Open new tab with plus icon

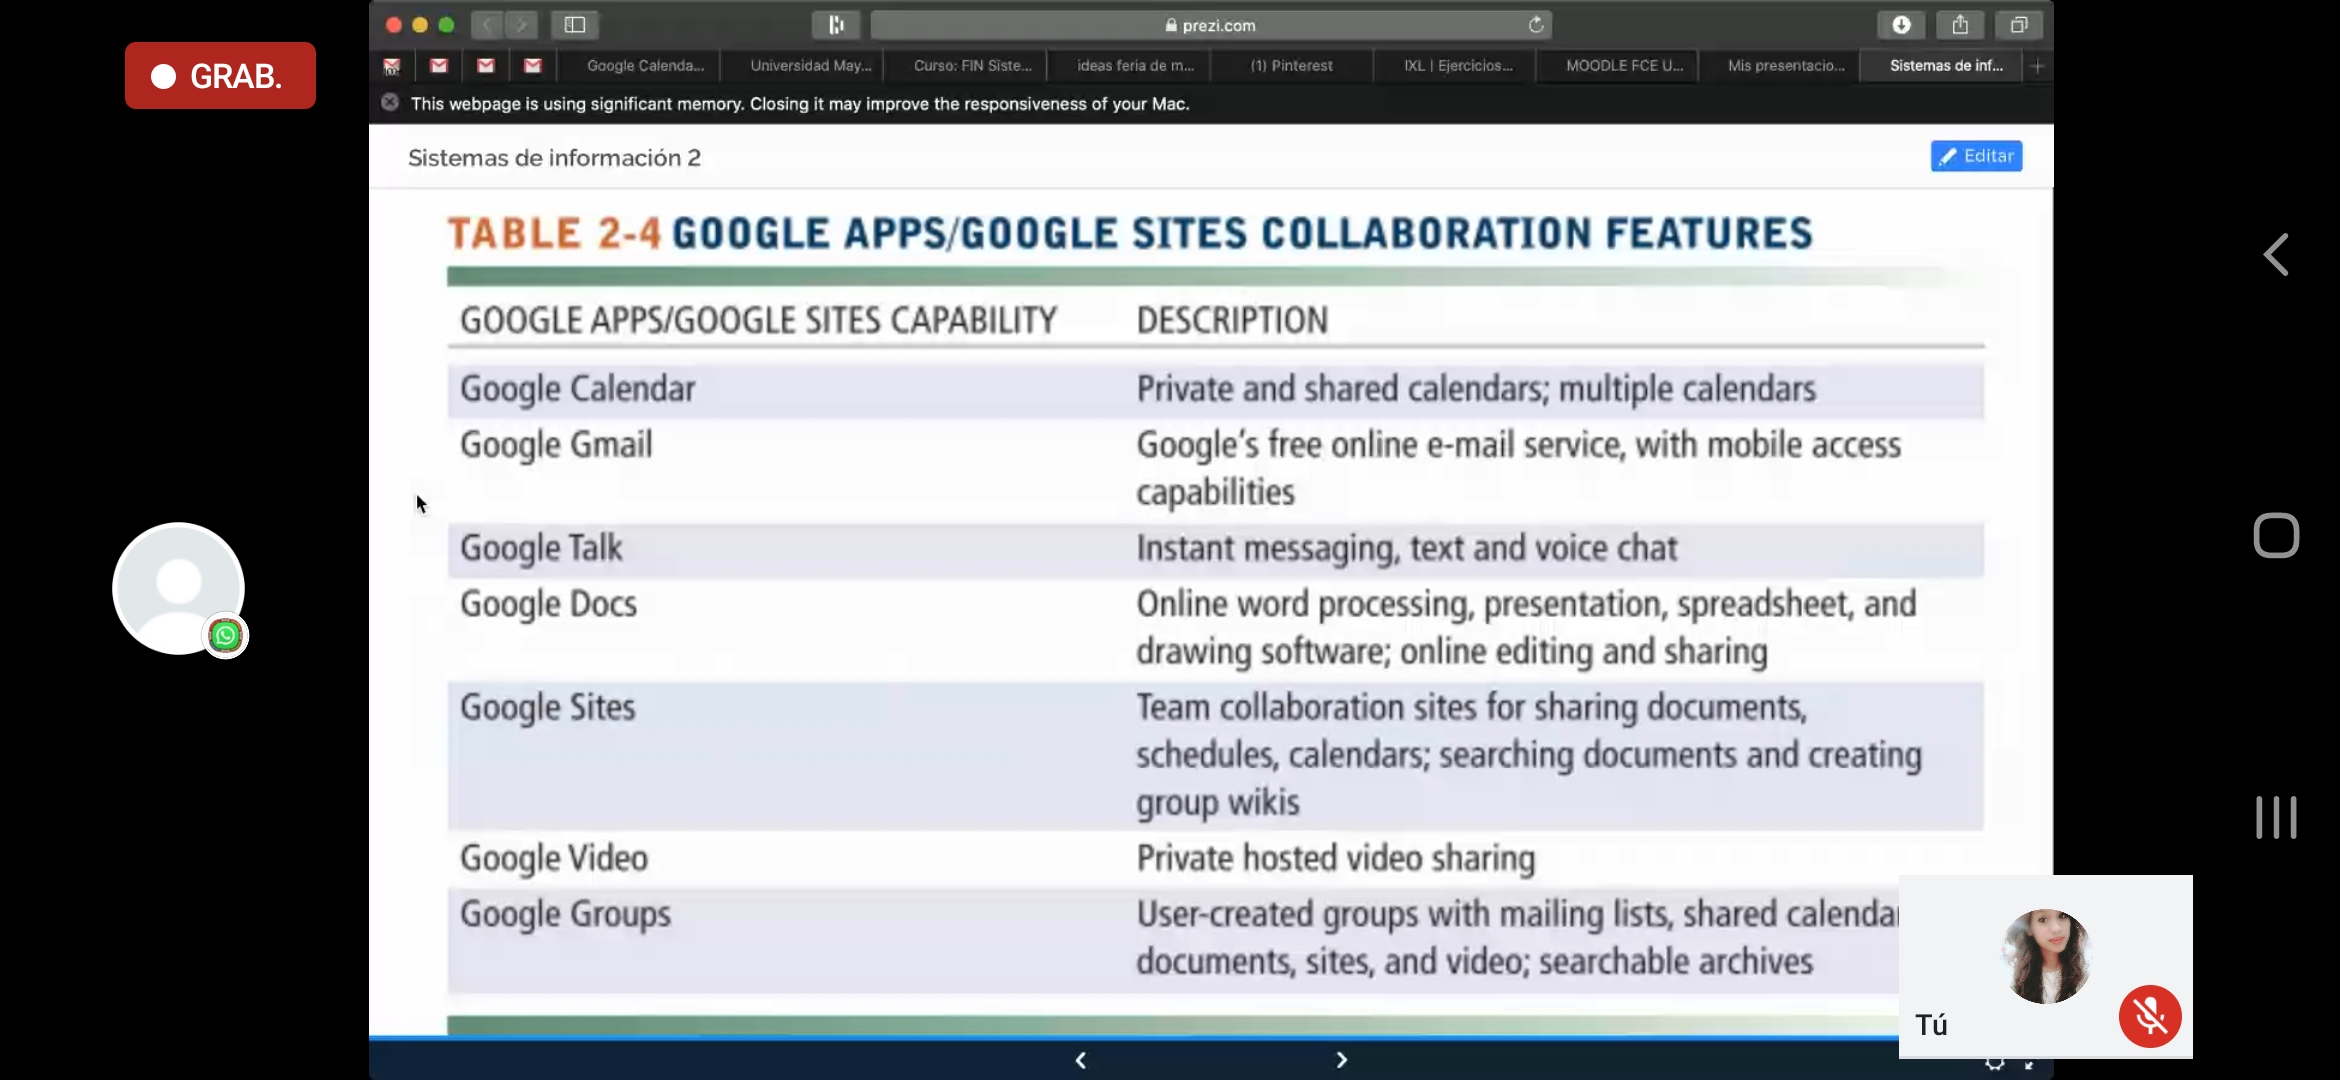coord(2037,66)
